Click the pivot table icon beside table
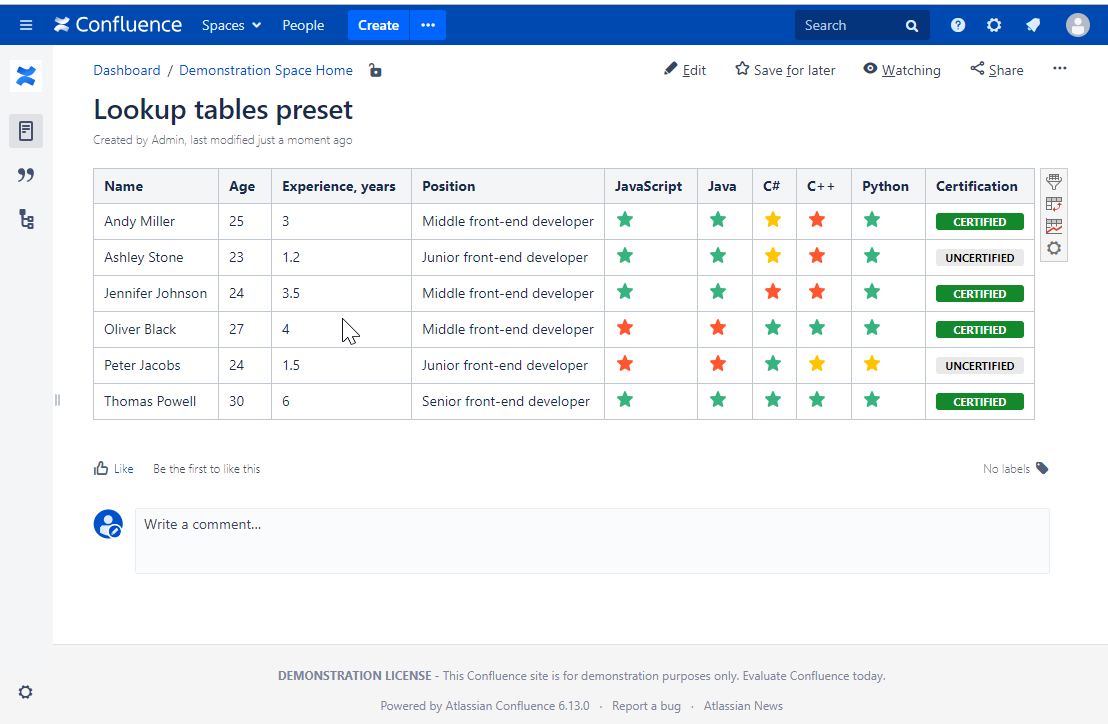Viewport: 1108px width, 724px height. [x=1053, y=204]
